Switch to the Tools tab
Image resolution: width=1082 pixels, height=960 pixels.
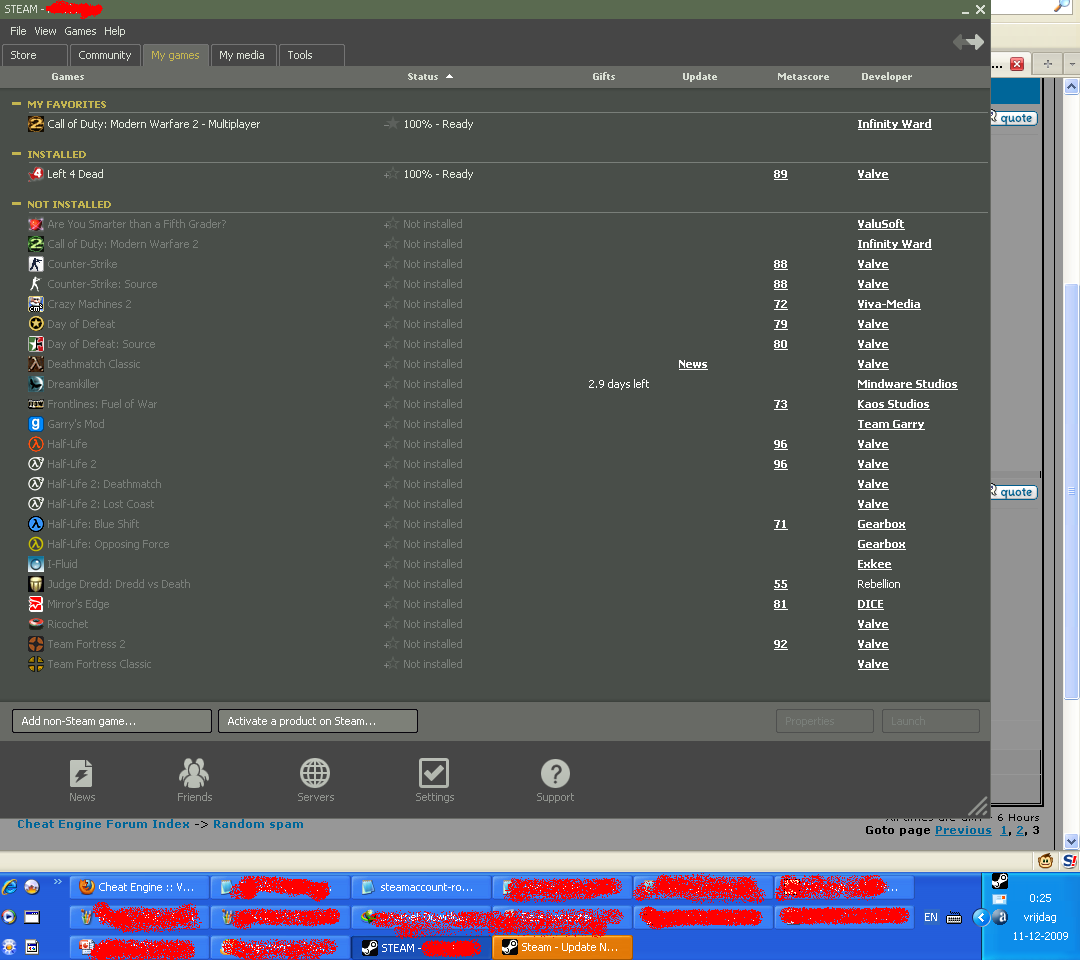coord(311,55)
